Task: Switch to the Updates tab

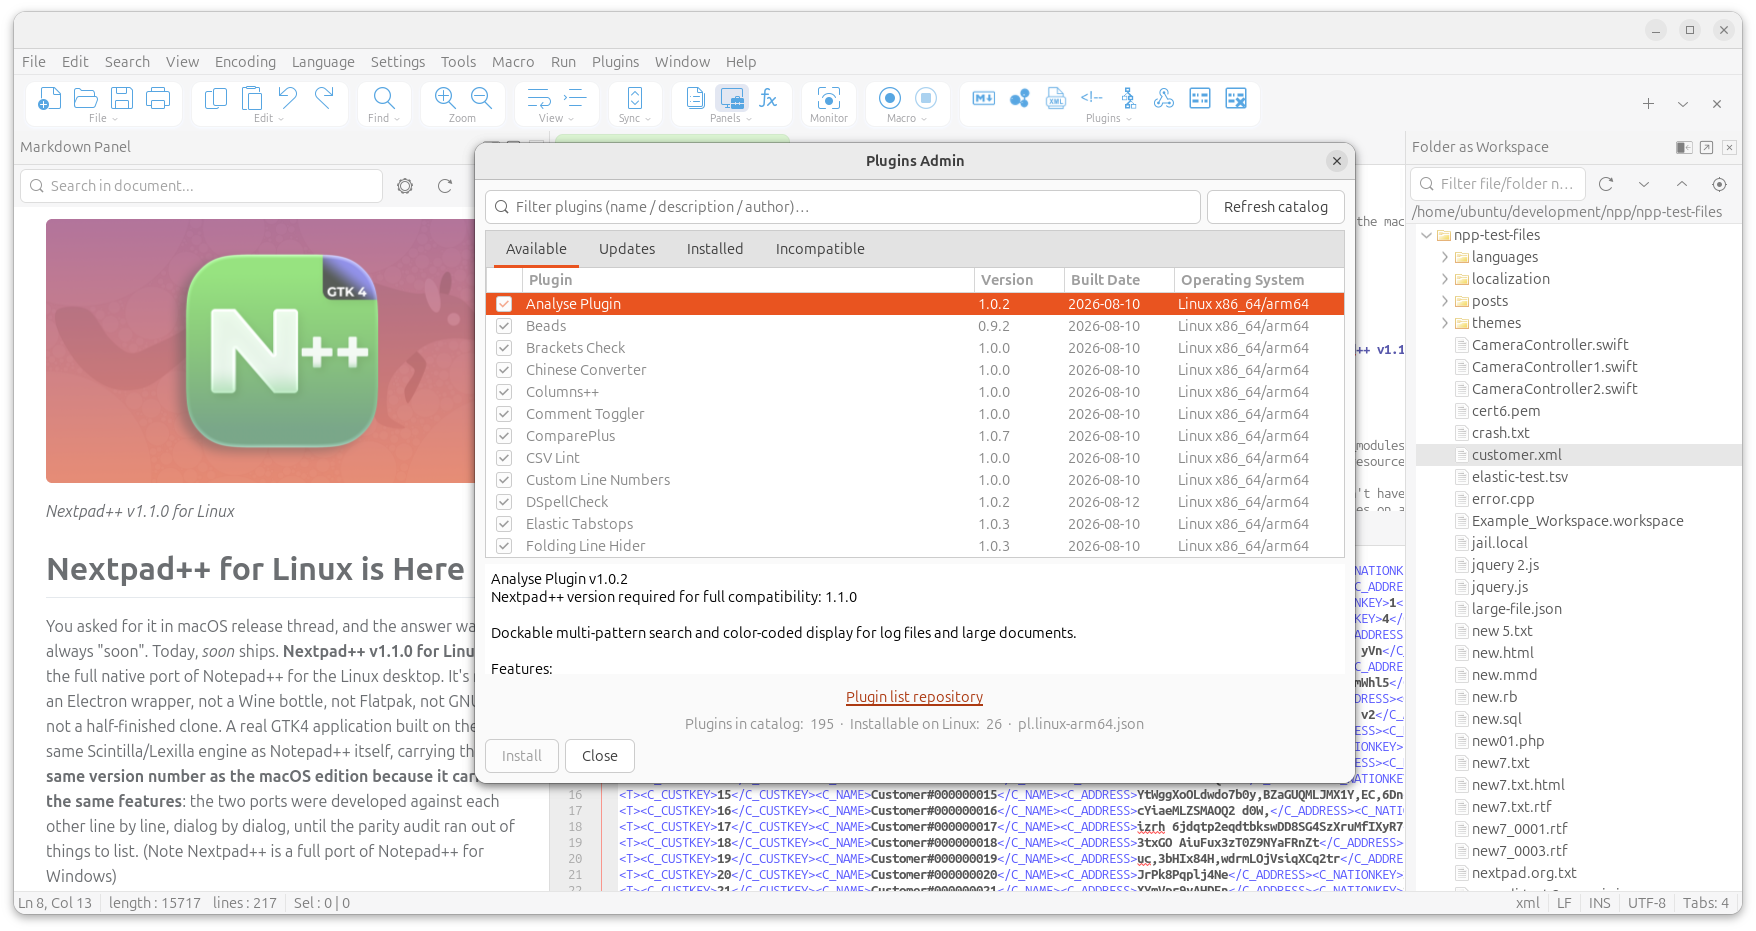Action: pyautogui.click(x=627, y=249)
